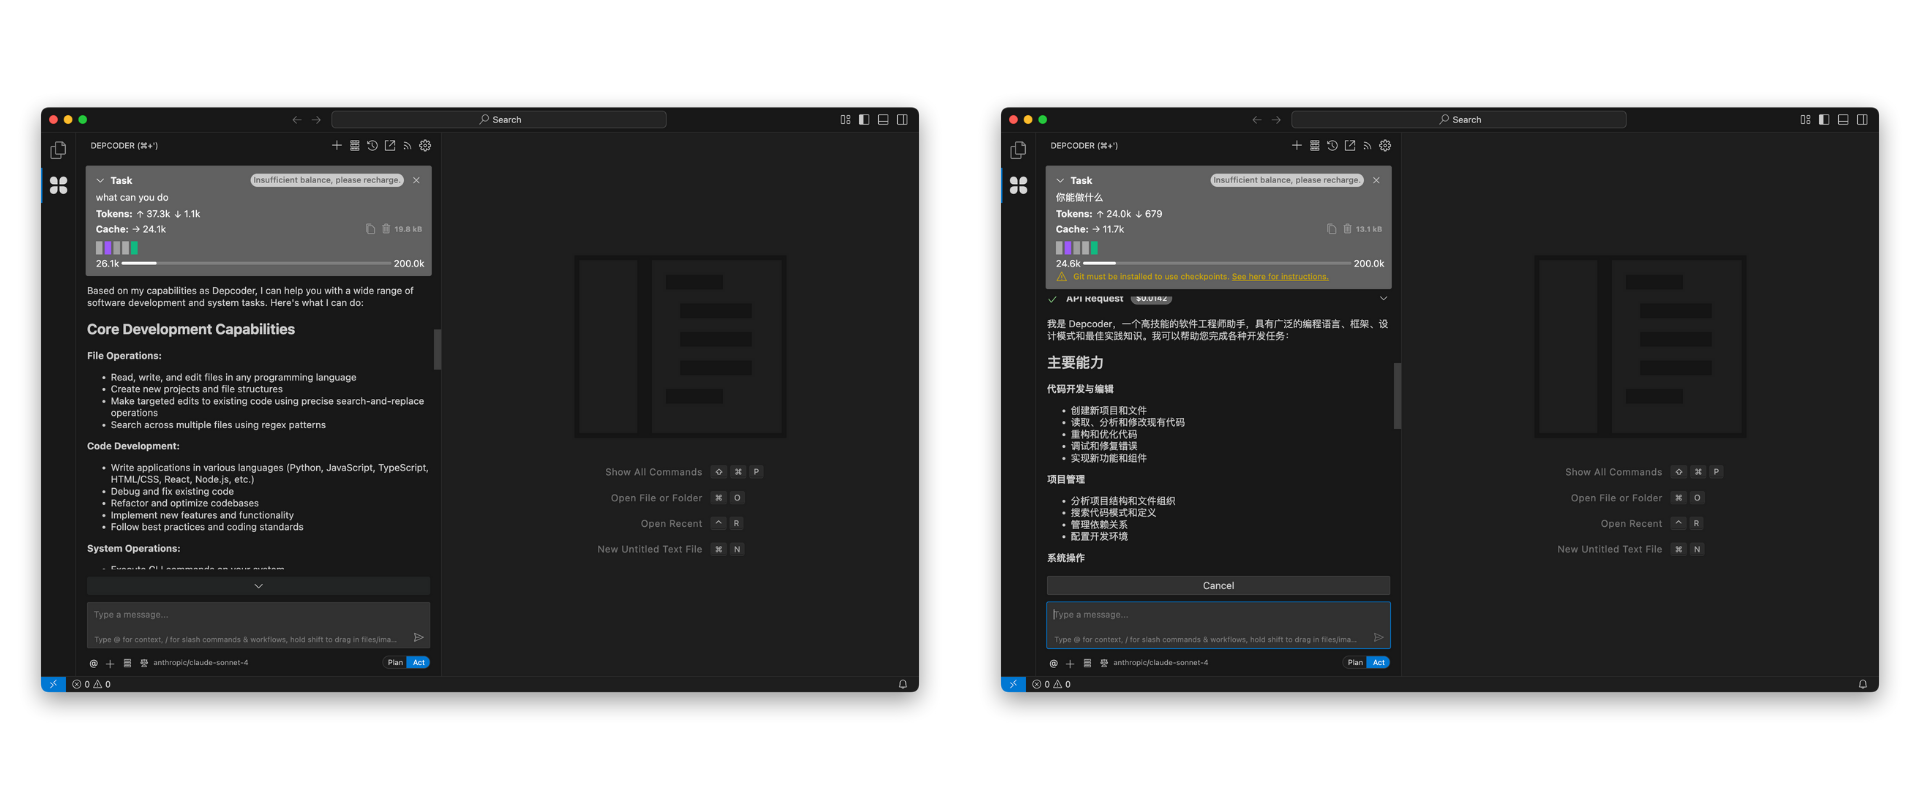Toggle secondary sidebar in left window title bar
Image resolution: width=1920 pixels, height=800 pixels.
[x=902, y=119]
